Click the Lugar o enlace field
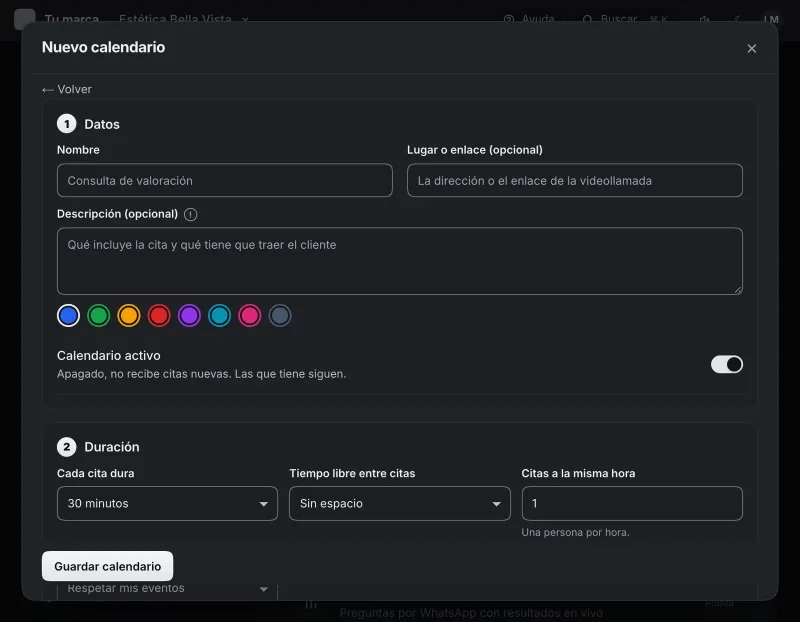Image resolution: width=800 pixels, height=622 pixels. (574, 180)
